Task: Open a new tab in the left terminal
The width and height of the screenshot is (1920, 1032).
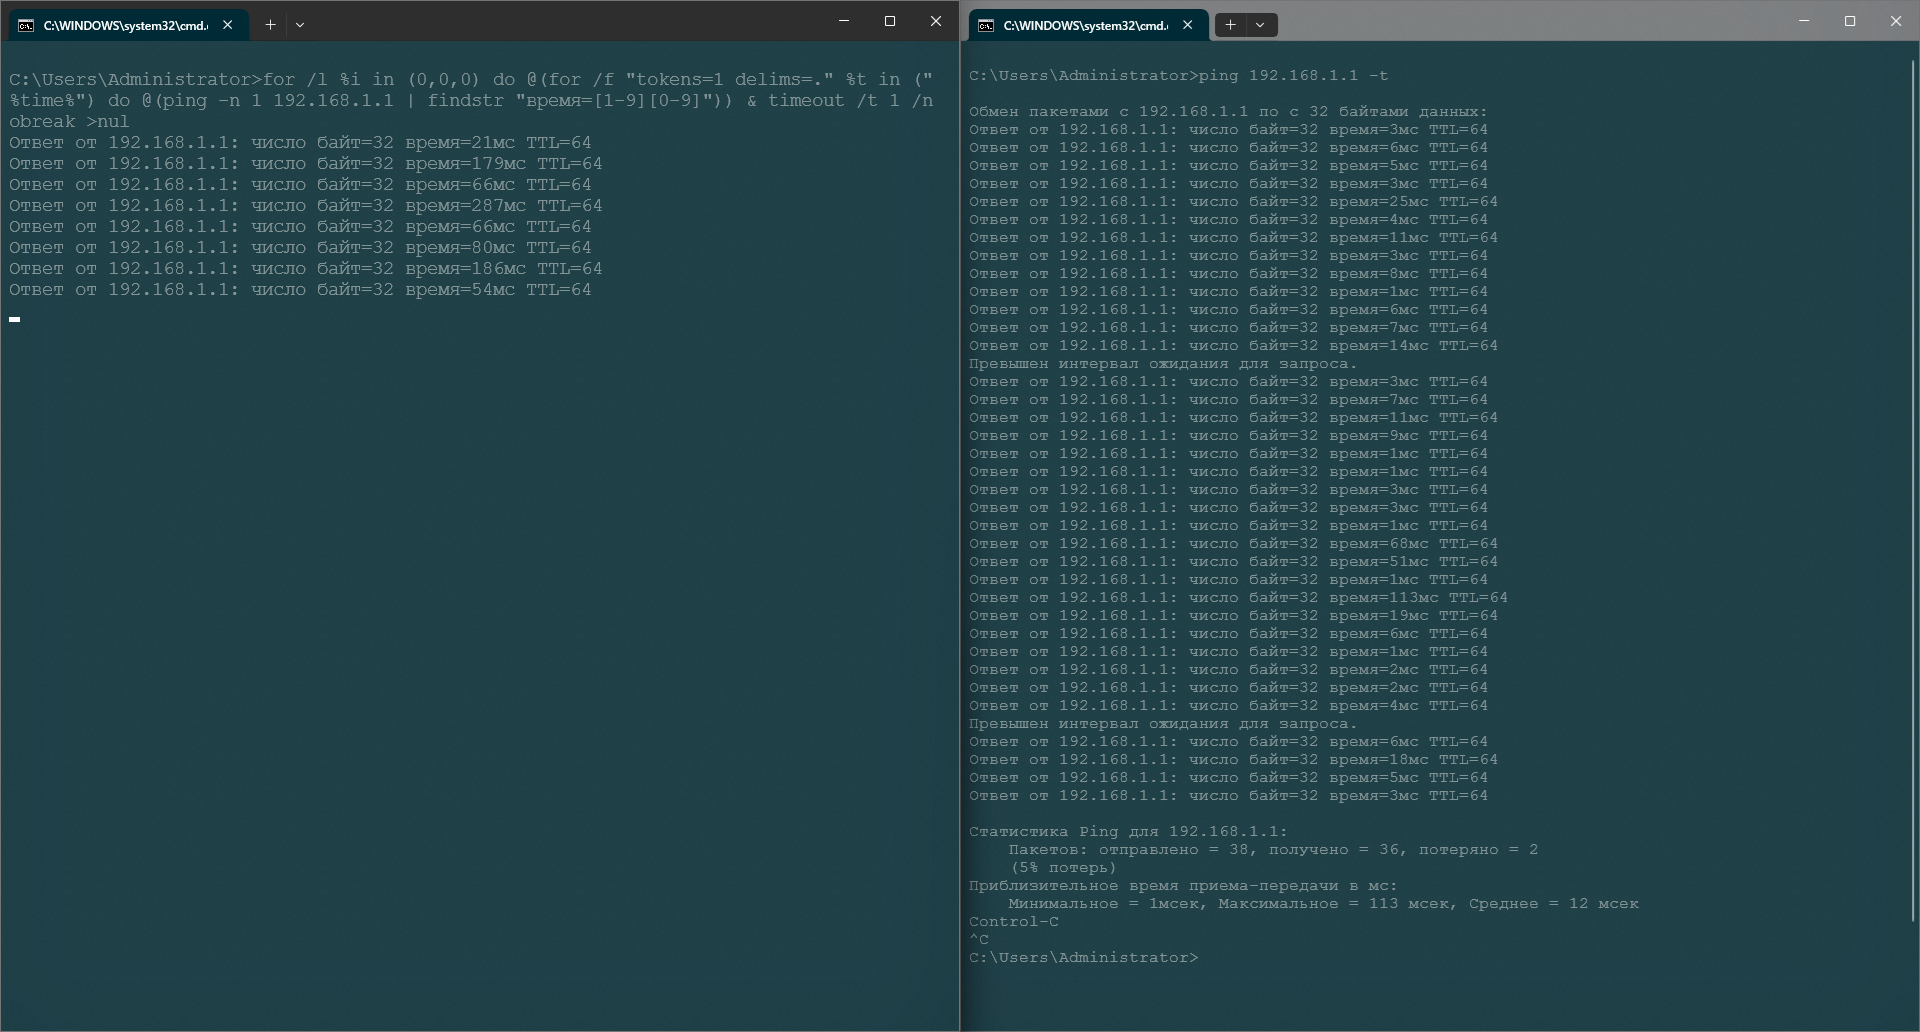Action: tap(270, 25)
